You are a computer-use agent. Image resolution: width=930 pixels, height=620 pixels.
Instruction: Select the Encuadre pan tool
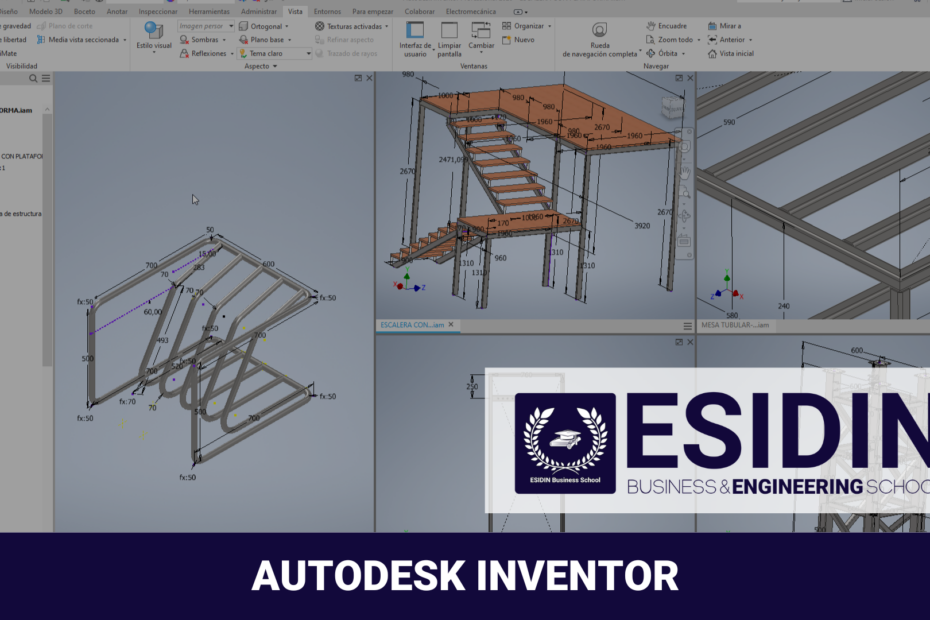(672, 26)
